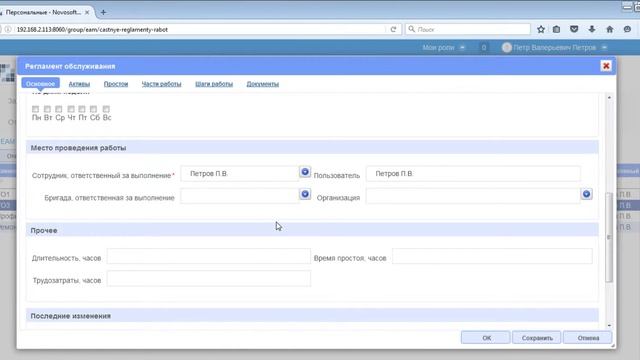Switch to the Документы tab
Screen dimensions: 640x360
pos(262,84)
